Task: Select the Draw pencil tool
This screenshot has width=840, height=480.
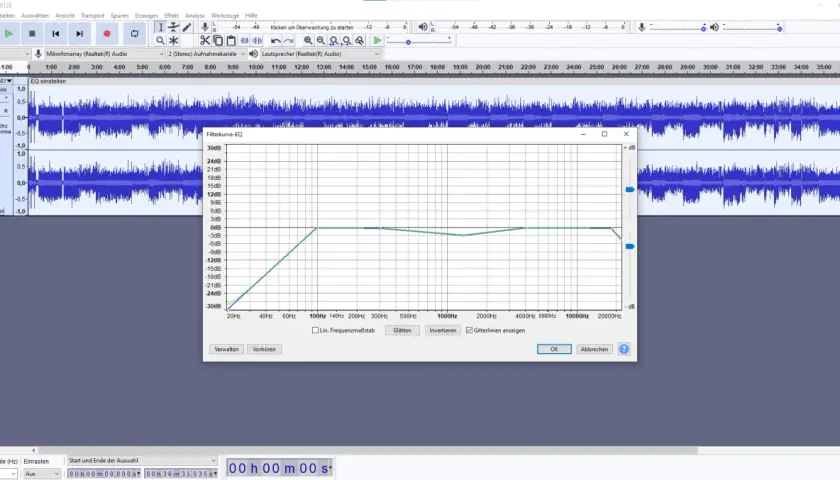Action: click(x=187, y=27)
